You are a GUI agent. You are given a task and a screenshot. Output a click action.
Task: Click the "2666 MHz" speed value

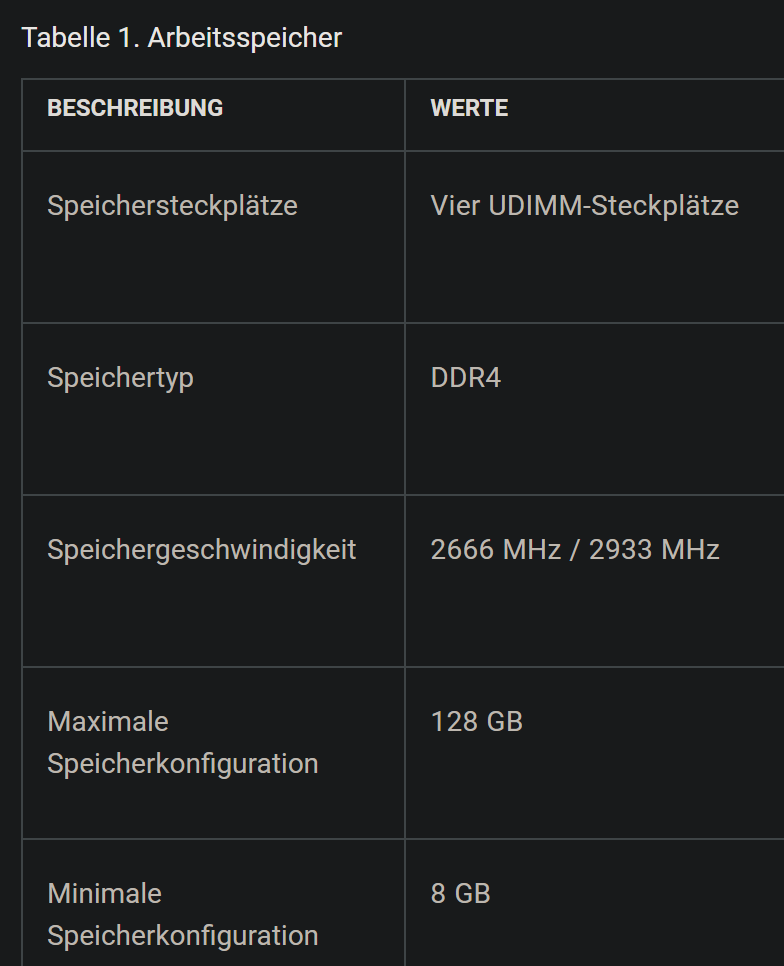495,550
